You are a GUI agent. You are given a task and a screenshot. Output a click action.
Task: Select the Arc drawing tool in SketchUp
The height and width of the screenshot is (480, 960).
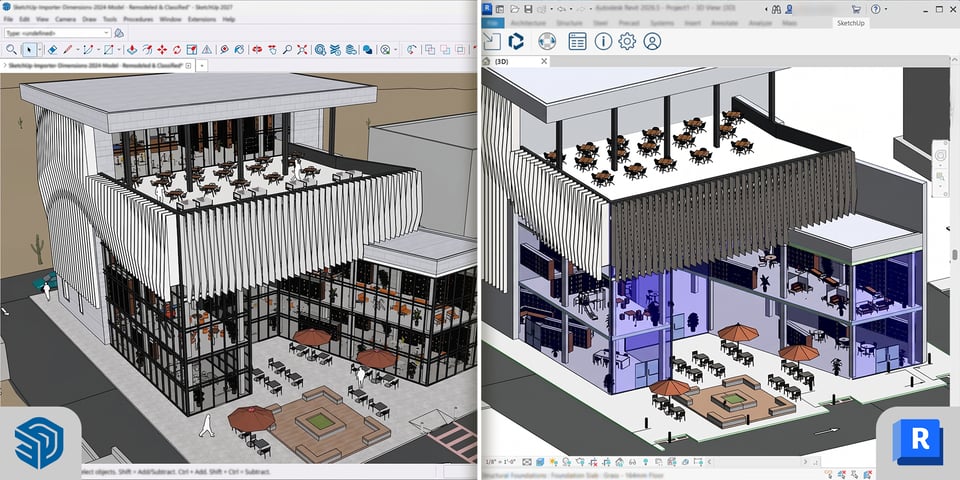(x=88, y=50)
